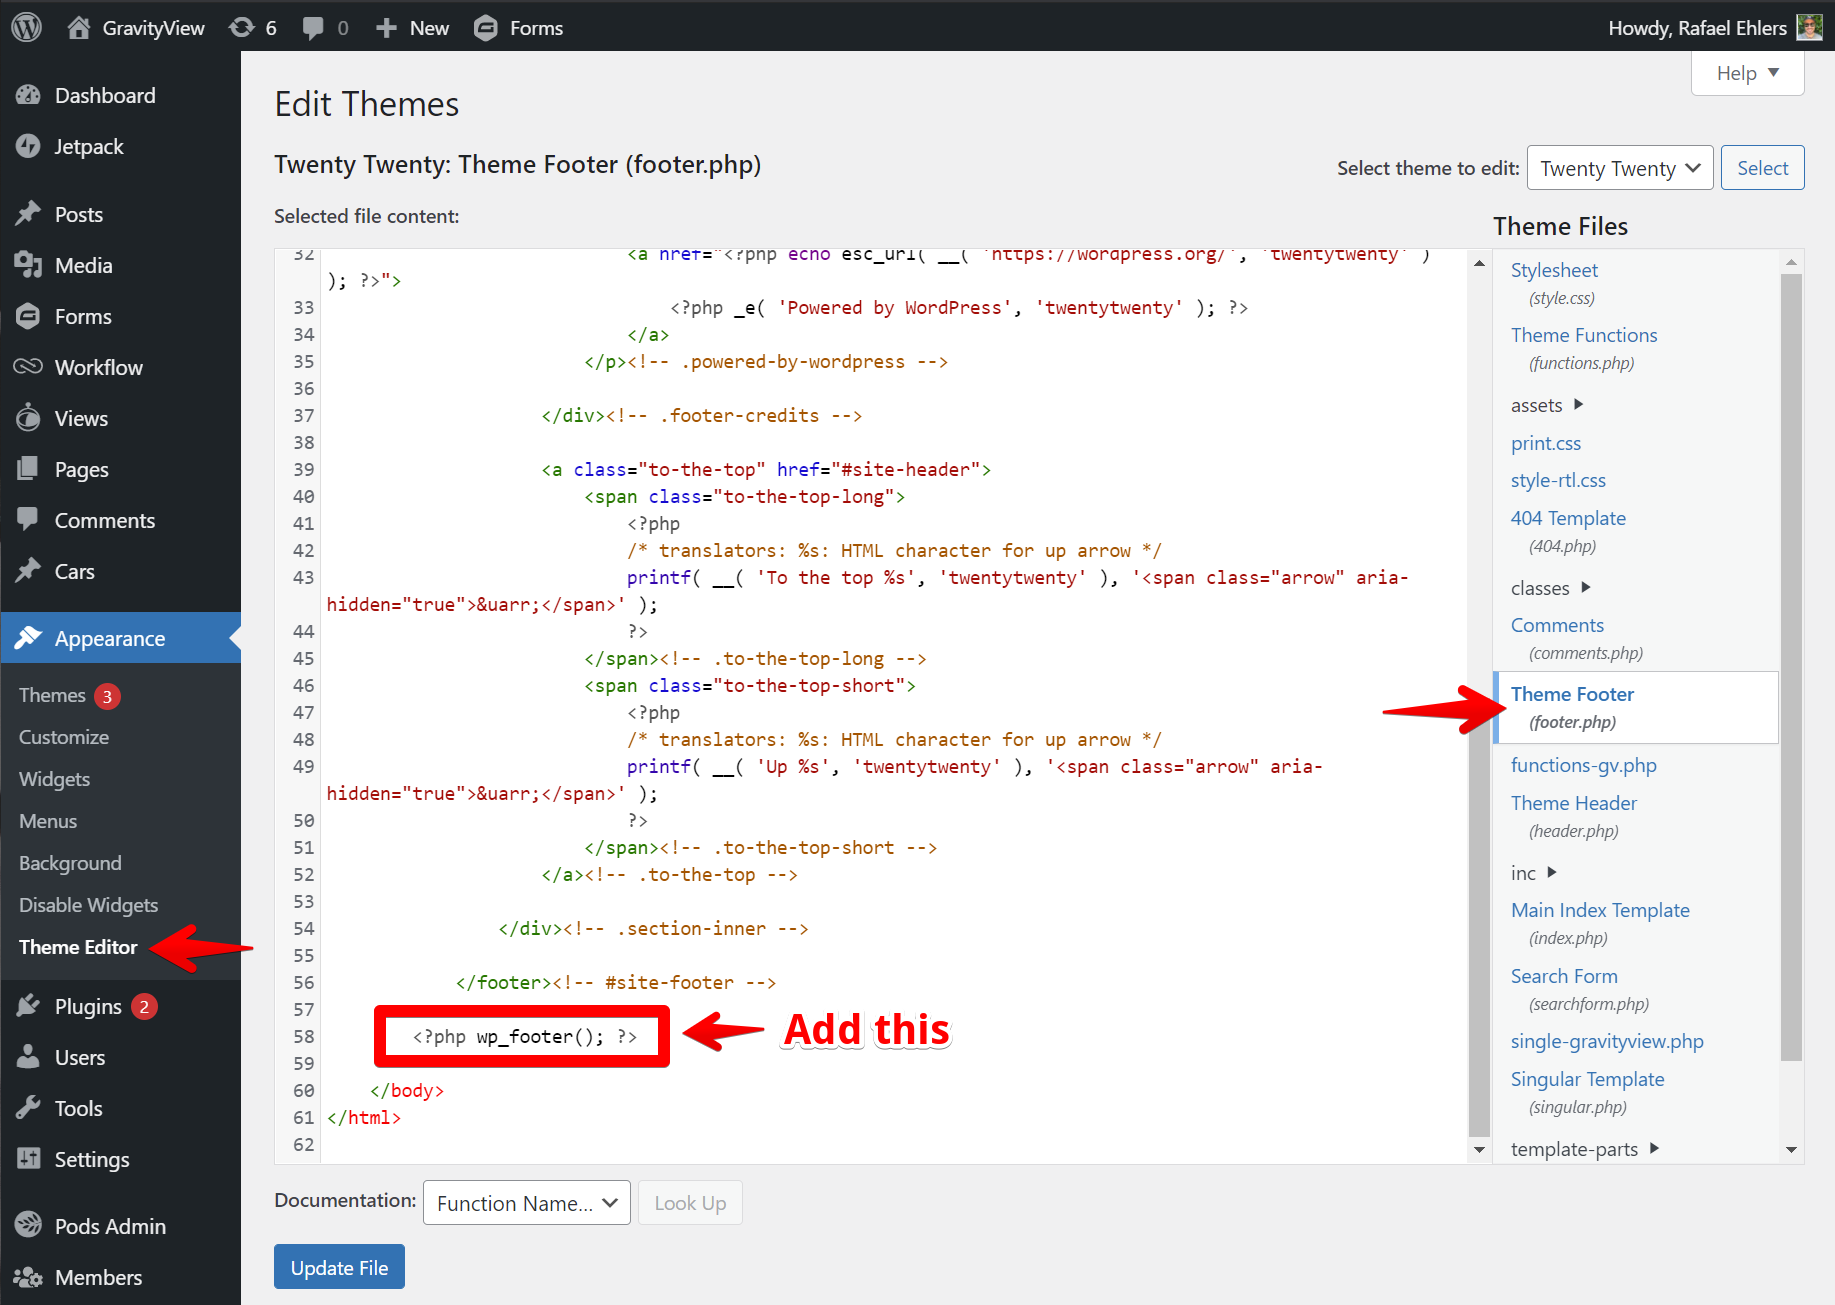
Task: Open the Theme Functions file link
Action: (x=1583, y=335)
